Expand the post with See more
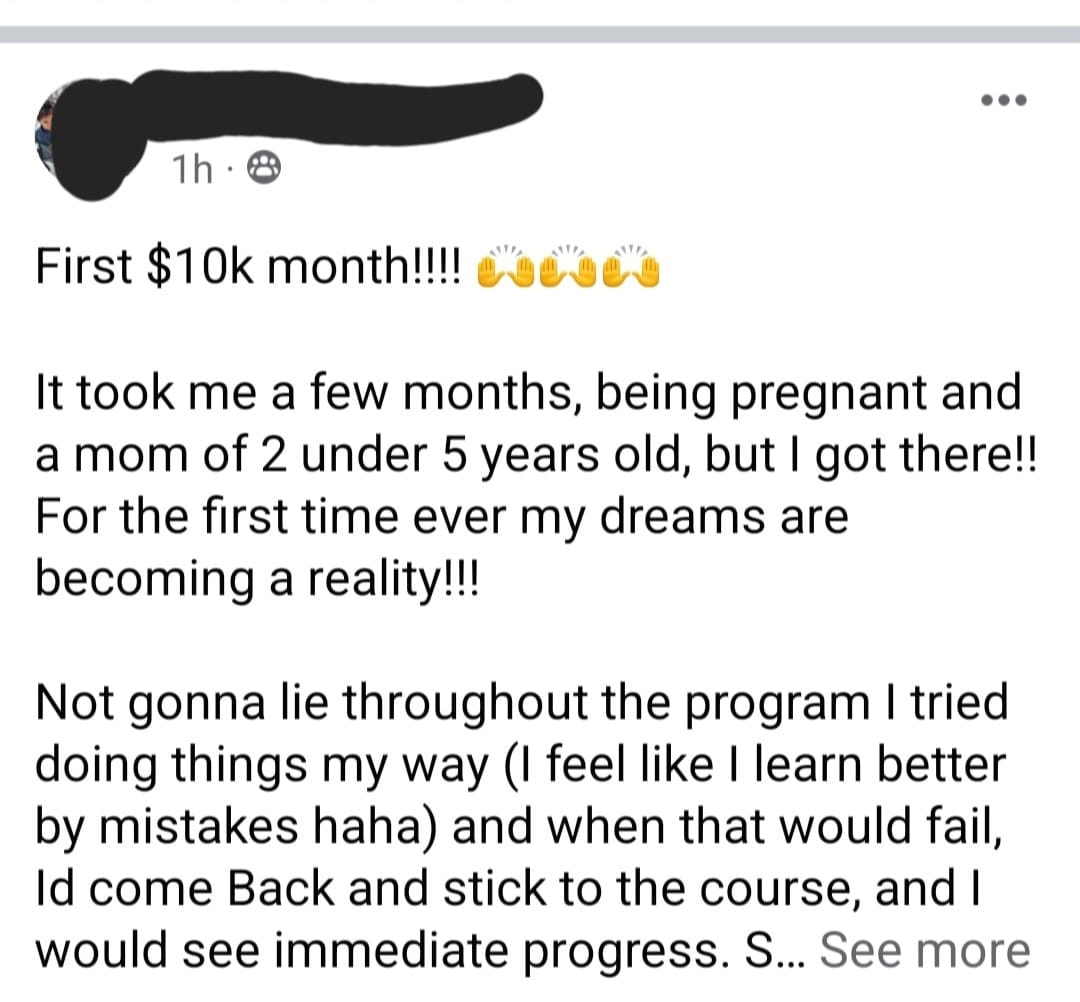Screen dimensions: 1080x1002 924,950
